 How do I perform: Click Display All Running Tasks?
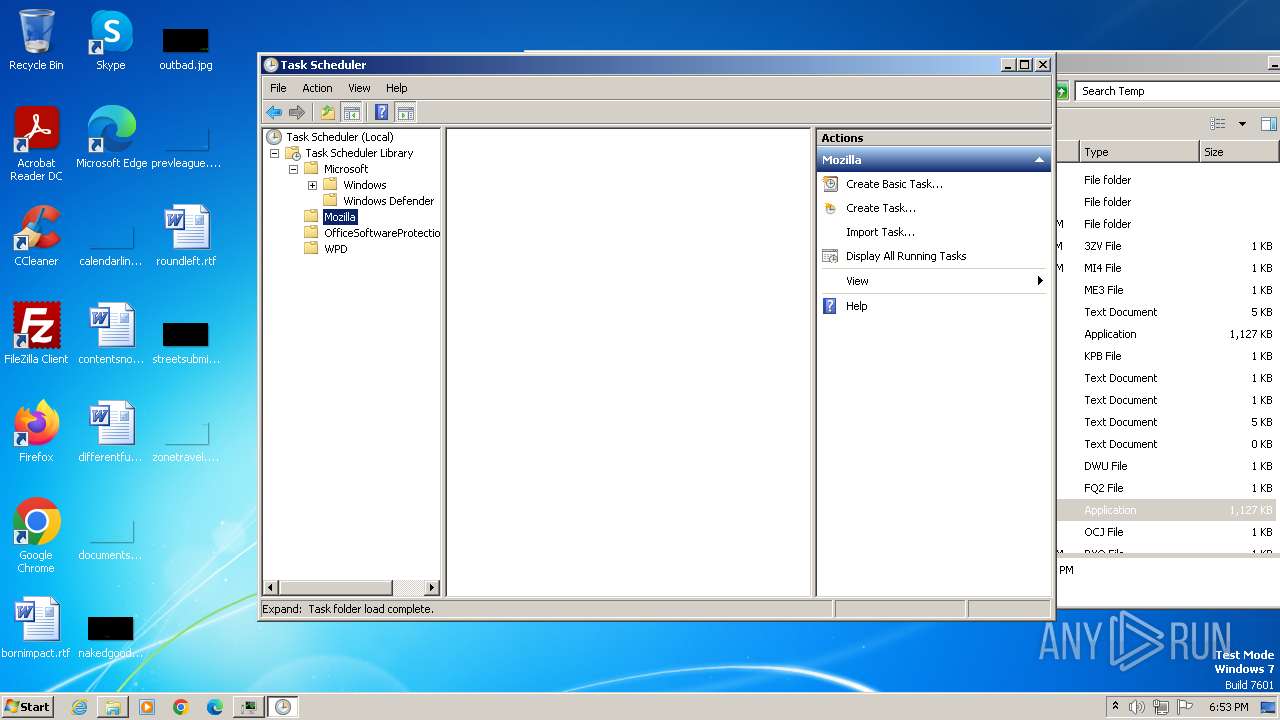tap(906, 256)
